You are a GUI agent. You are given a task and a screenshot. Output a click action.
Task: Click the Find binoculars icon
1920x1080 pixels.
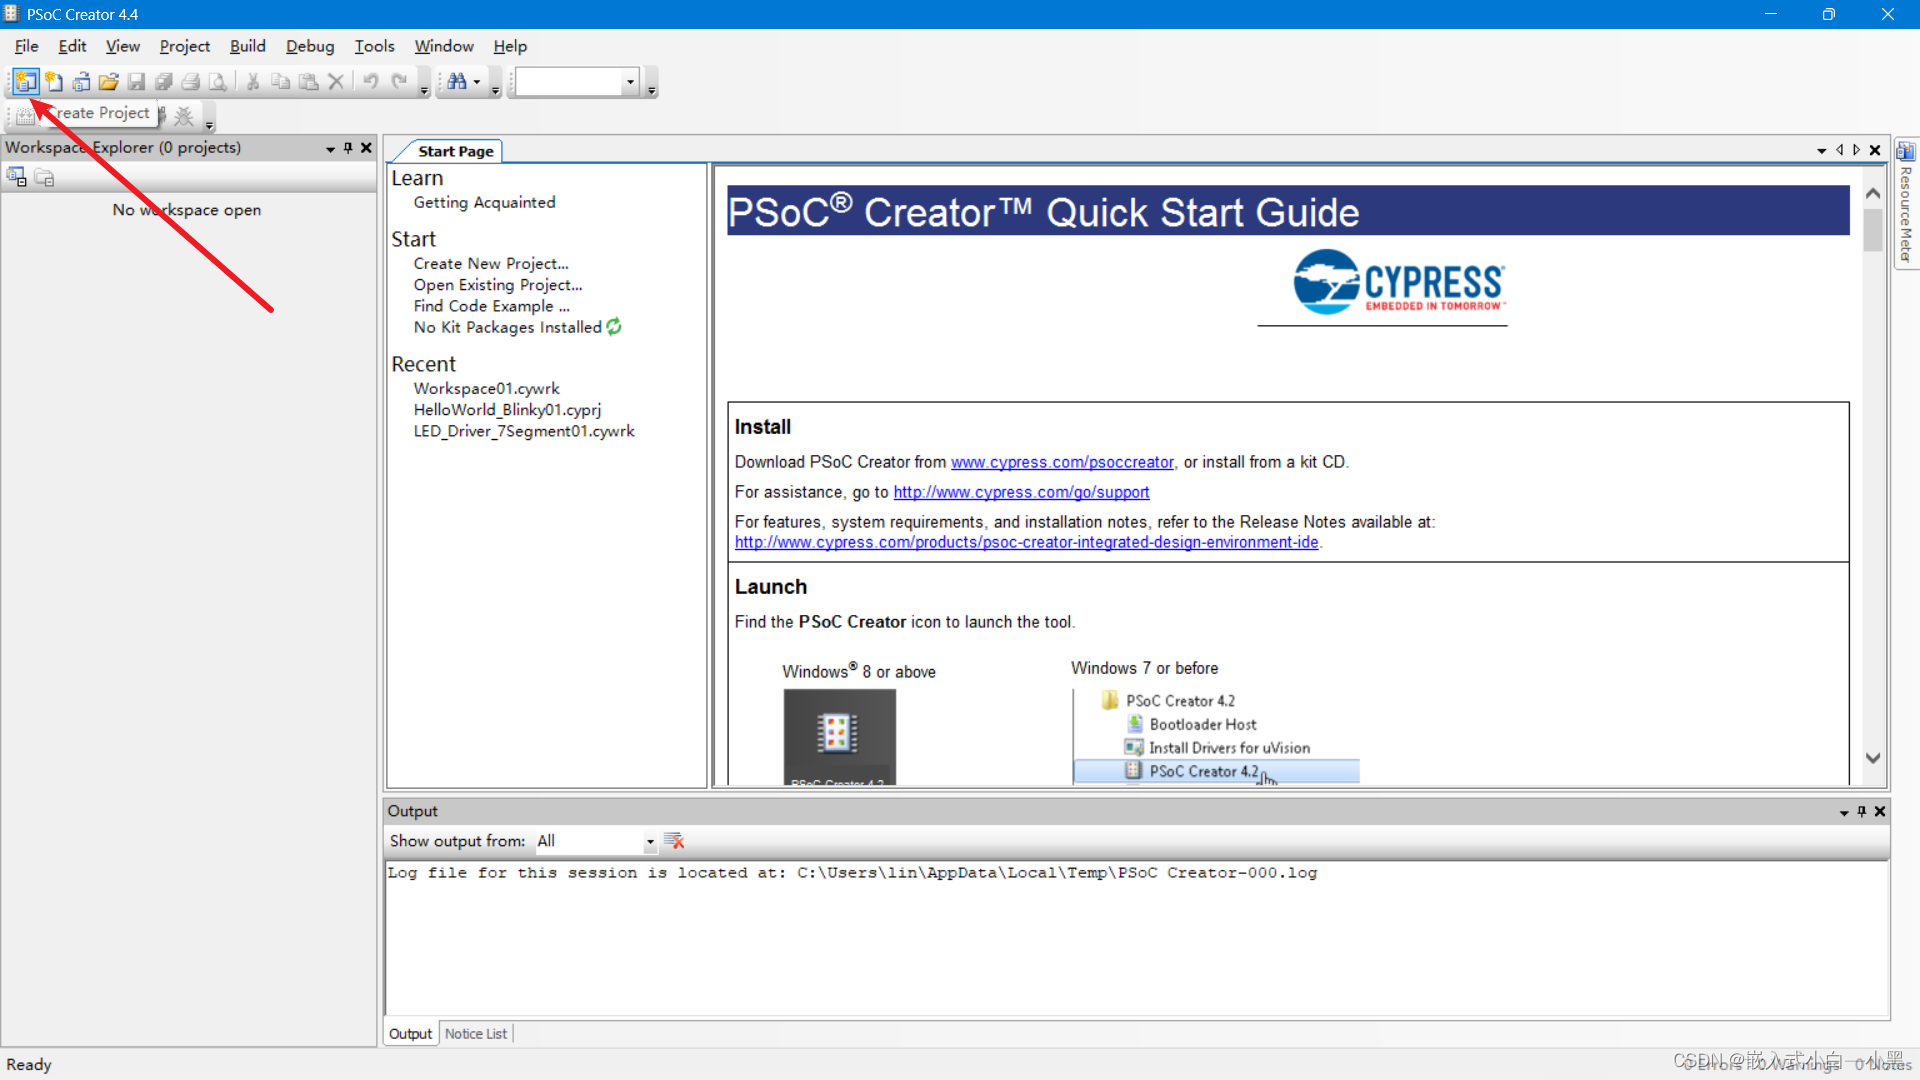point(457,82)
